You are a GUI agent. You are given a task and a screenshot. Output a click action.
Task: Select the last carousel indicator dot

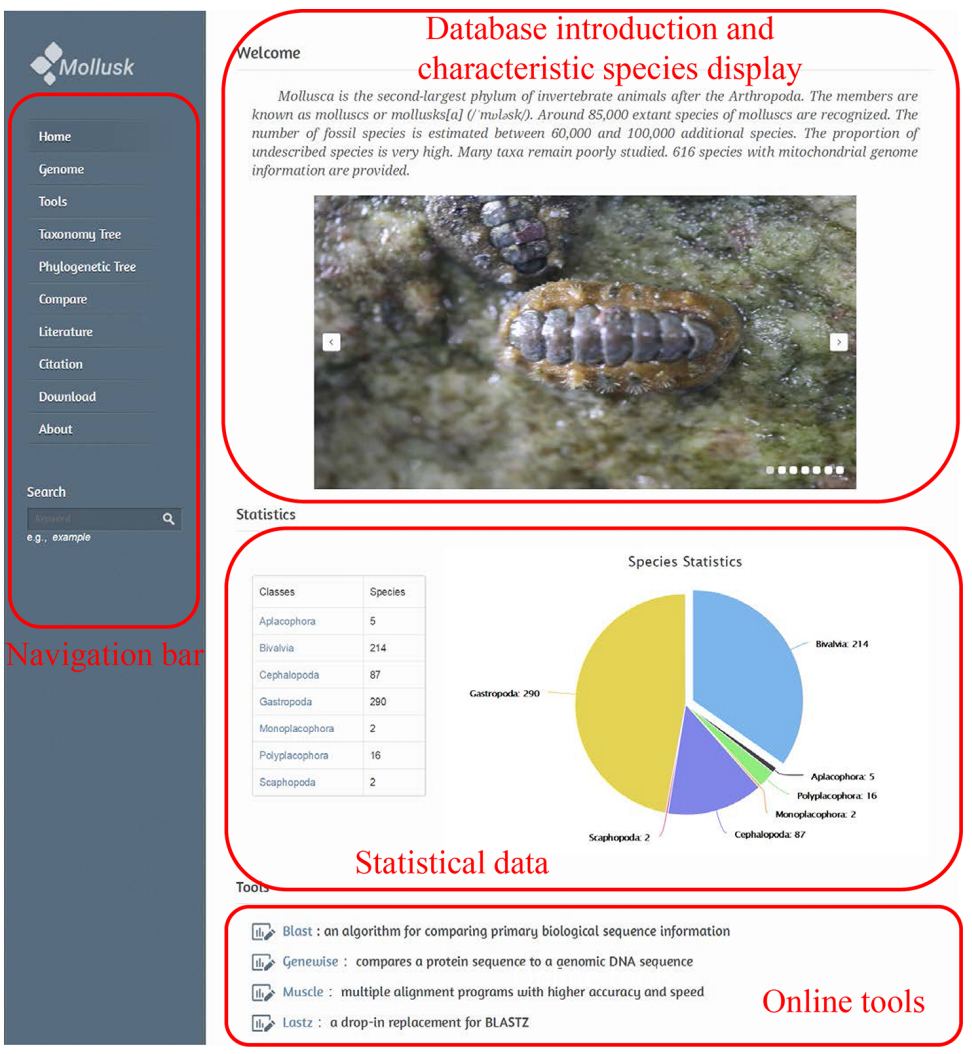(x=840, y=471)
